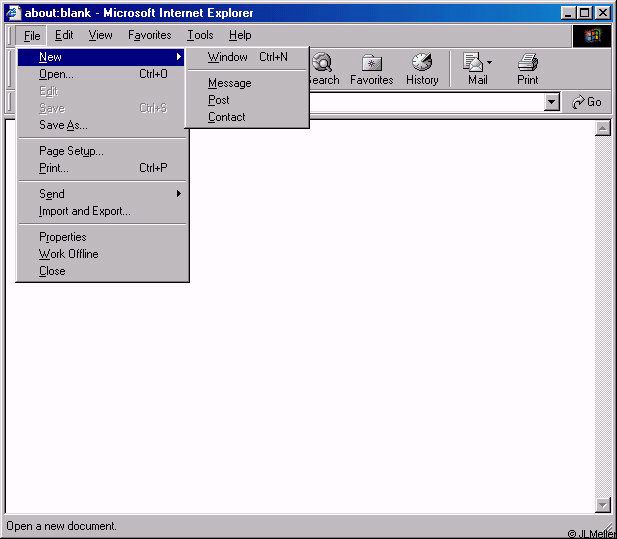Expand the Send submenu
Image resolution: width=617 pixels, height=539 pixels.
coord(102,194)
